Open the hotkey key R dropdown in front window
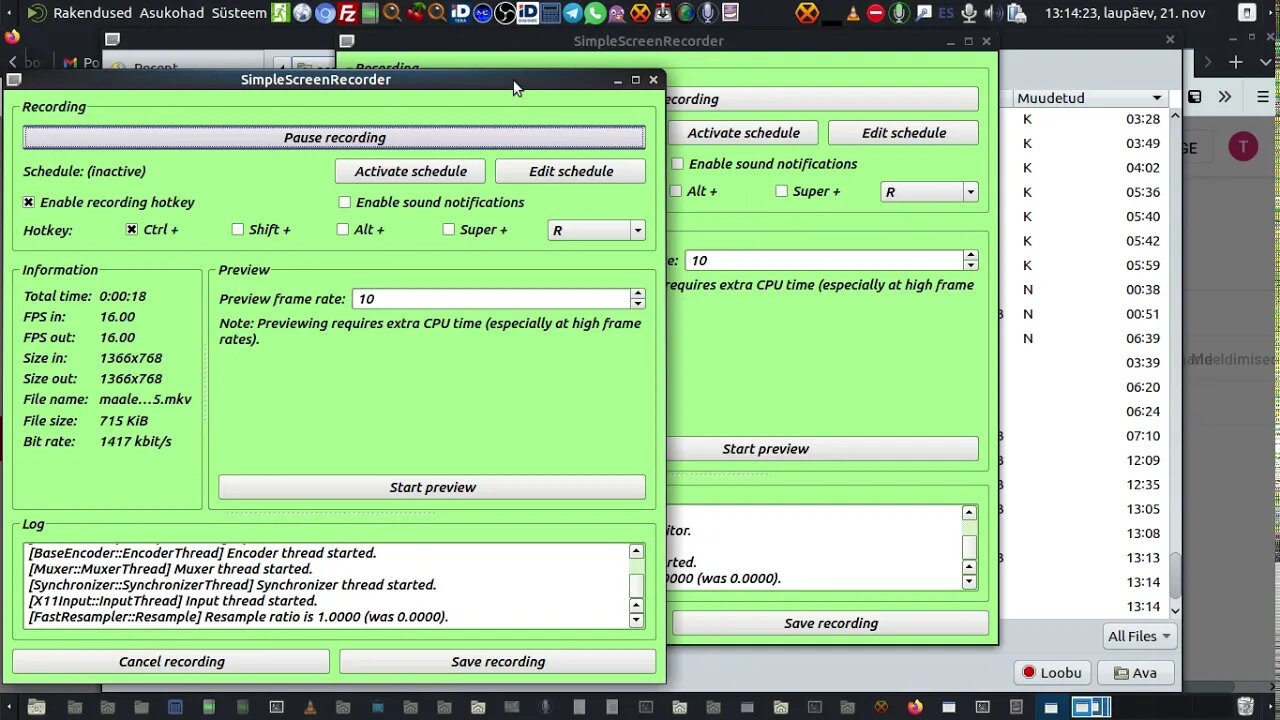1280x720 pixels. (597, 230)
